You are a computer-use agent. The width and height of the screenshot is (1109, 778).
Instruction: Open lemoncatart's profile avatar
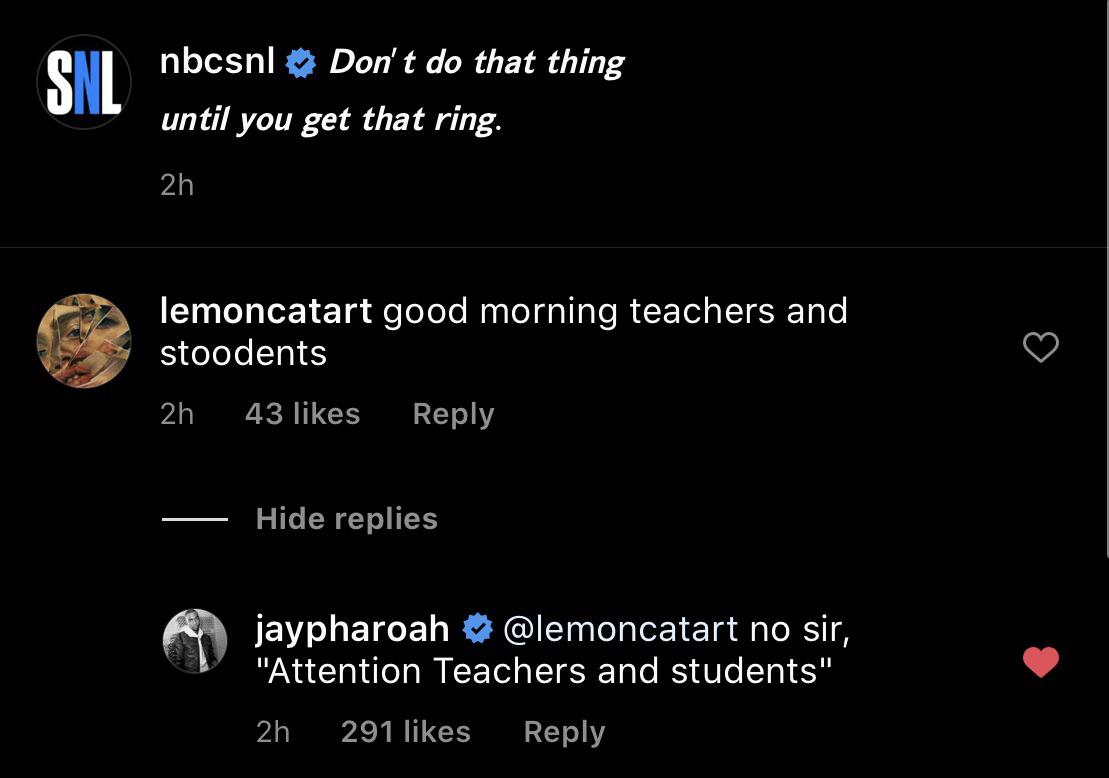coord(83,341)
